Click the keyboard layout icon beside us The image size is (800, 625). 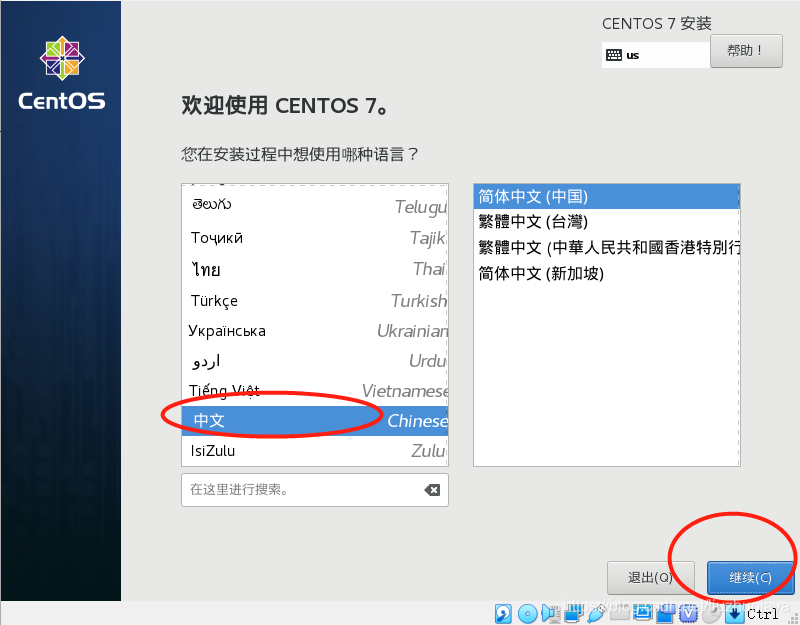(613, 55)
